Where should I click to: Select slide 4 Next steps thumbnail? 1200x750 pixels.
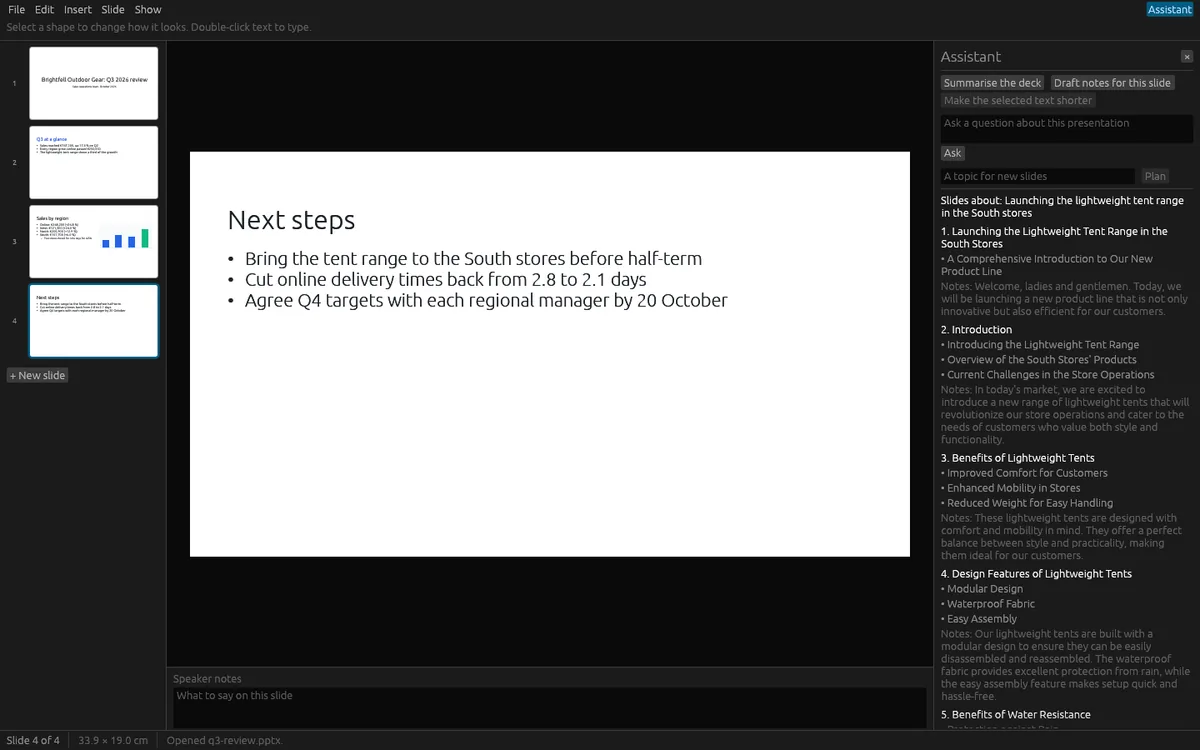(94, 321)
